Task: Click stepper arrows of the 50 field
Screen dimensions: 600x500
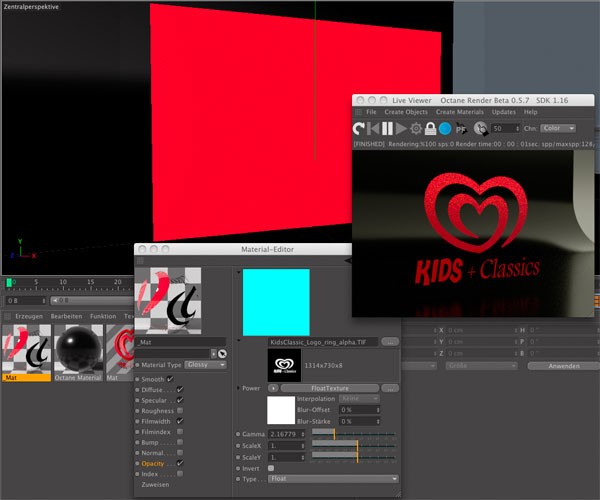Action: coord(517,129)
